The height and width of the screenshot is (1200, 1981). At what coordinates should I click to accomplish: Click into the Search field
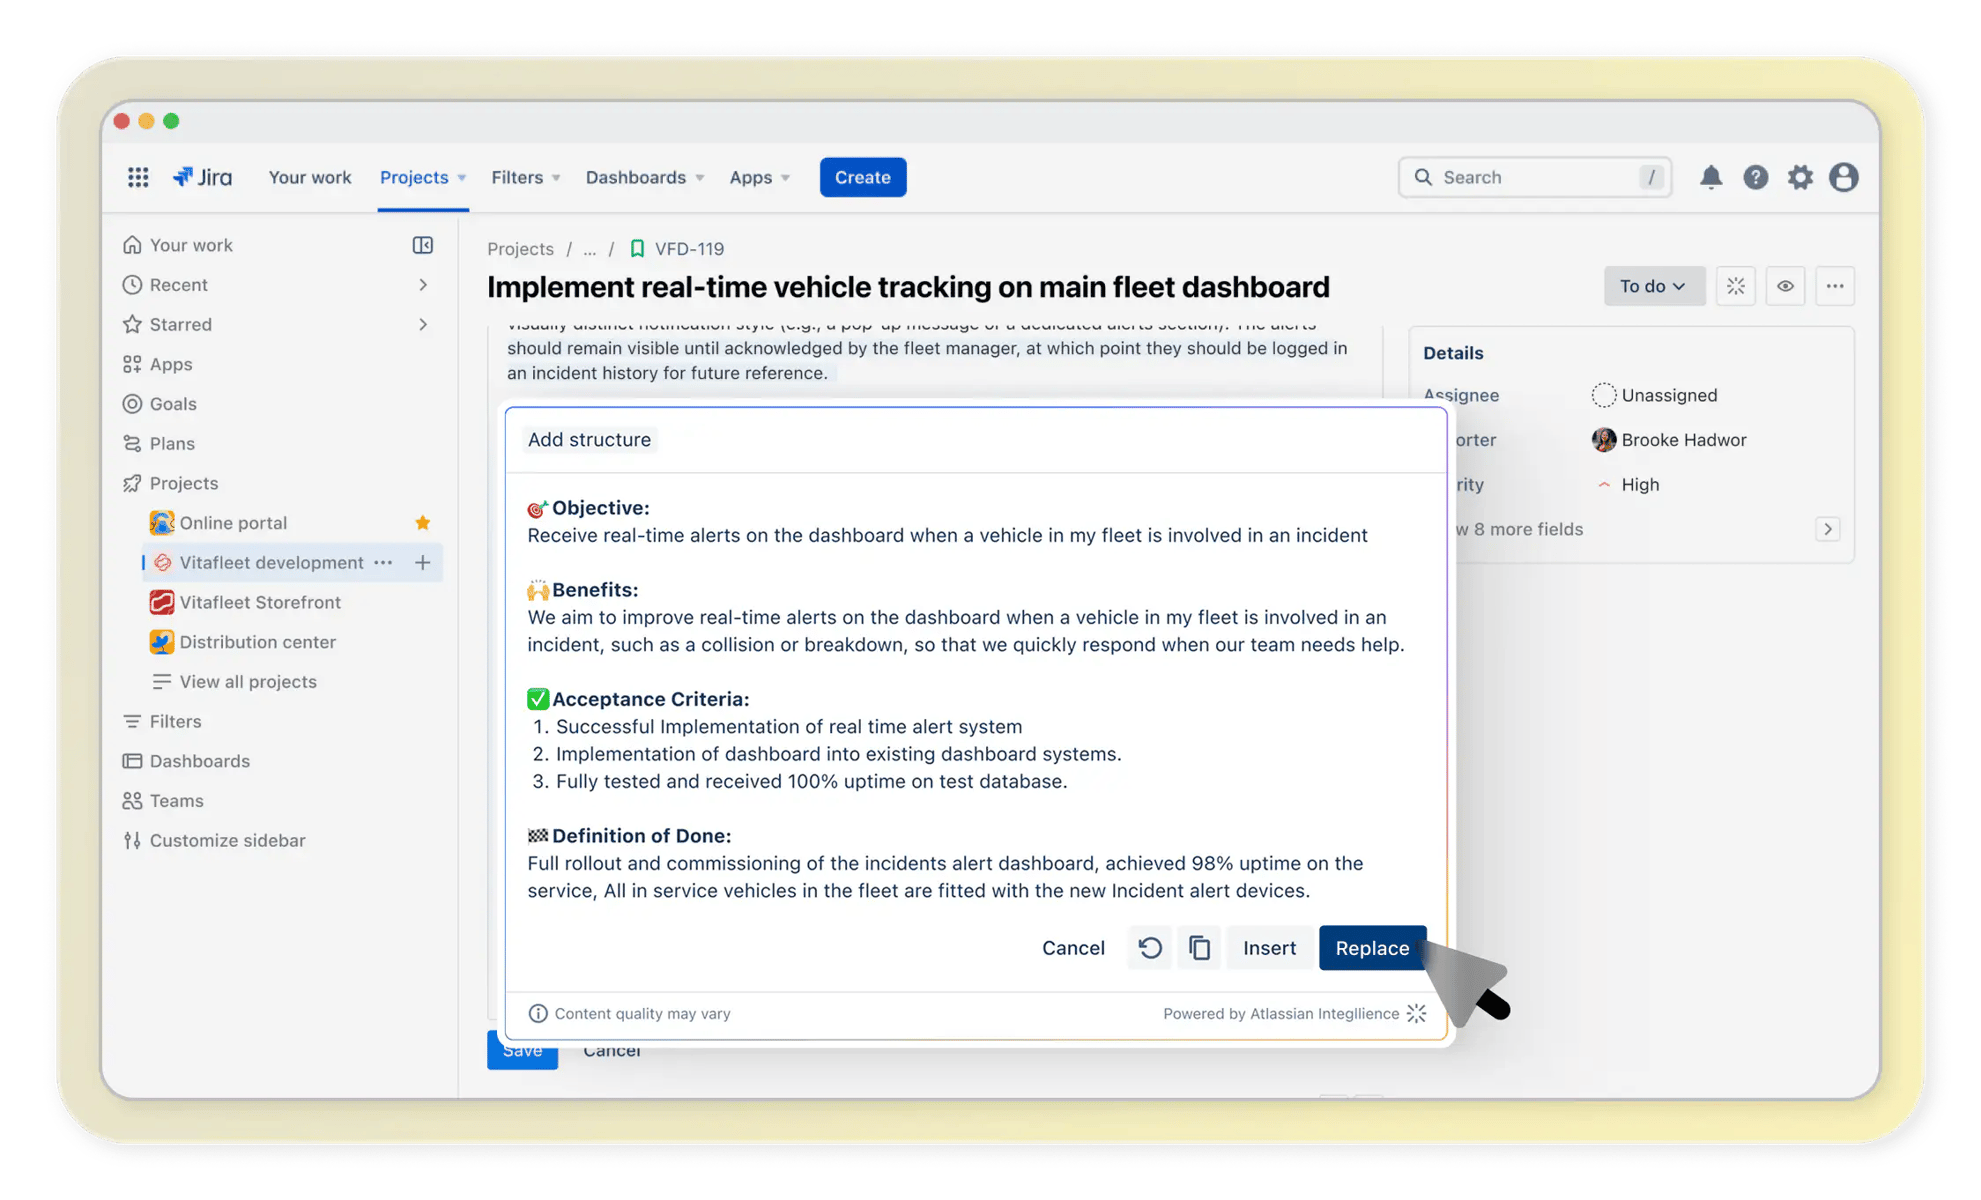(x=1535, y=177)
